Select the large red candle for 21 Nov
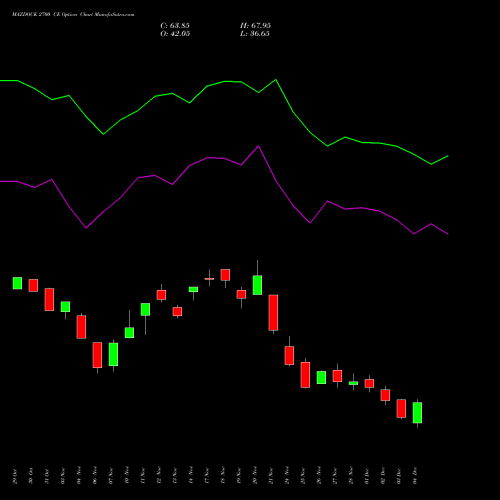 [273, 313]
